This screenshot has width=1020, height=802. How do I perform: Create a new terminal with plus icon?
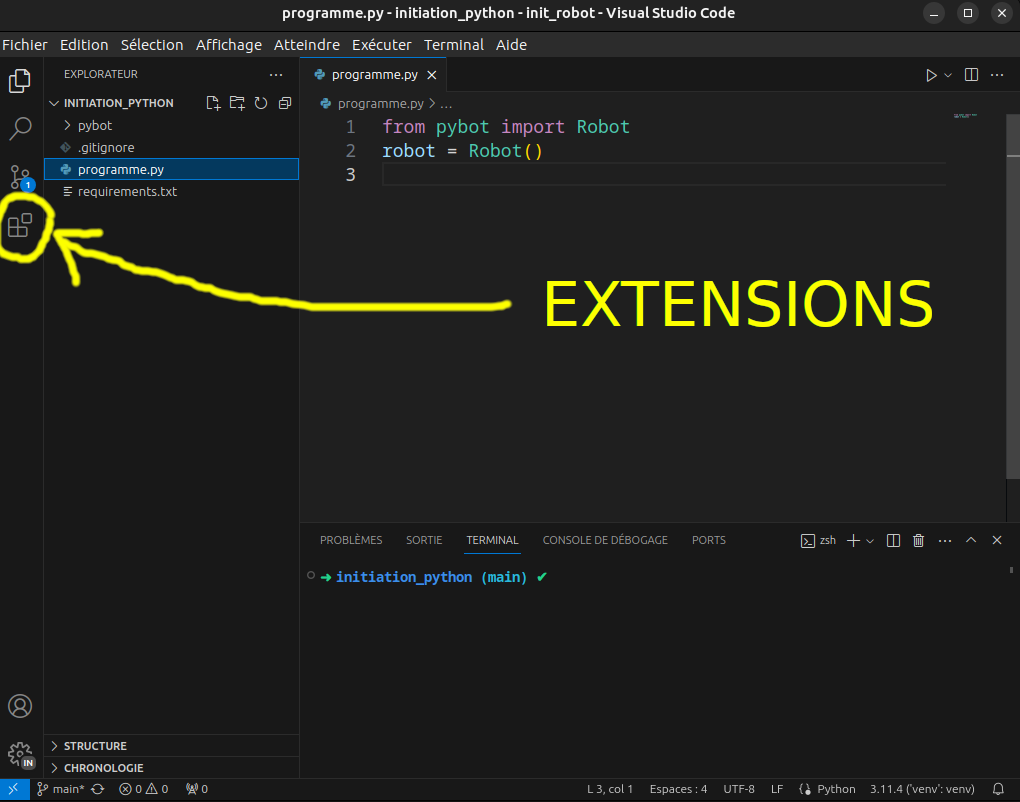(x=853, y=541)
